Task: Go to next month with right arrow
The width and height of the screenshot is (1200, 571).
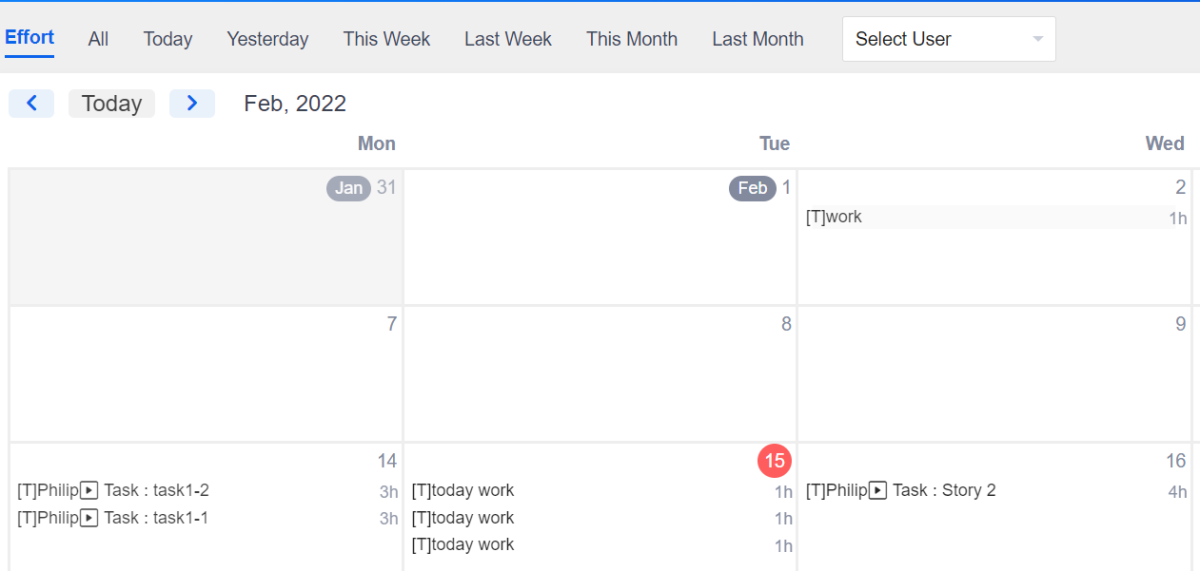Action: (x=192, y=103)
